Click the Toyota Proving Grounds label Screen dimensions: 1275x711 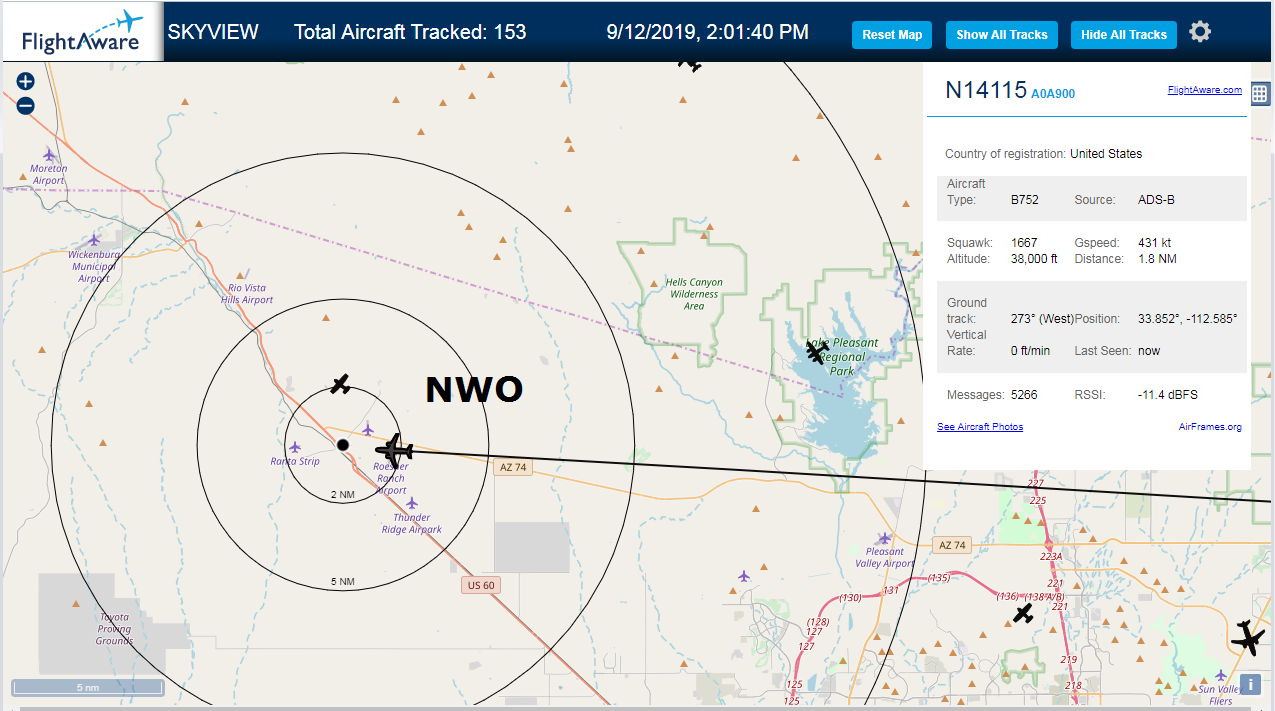[x=114, y=629]
